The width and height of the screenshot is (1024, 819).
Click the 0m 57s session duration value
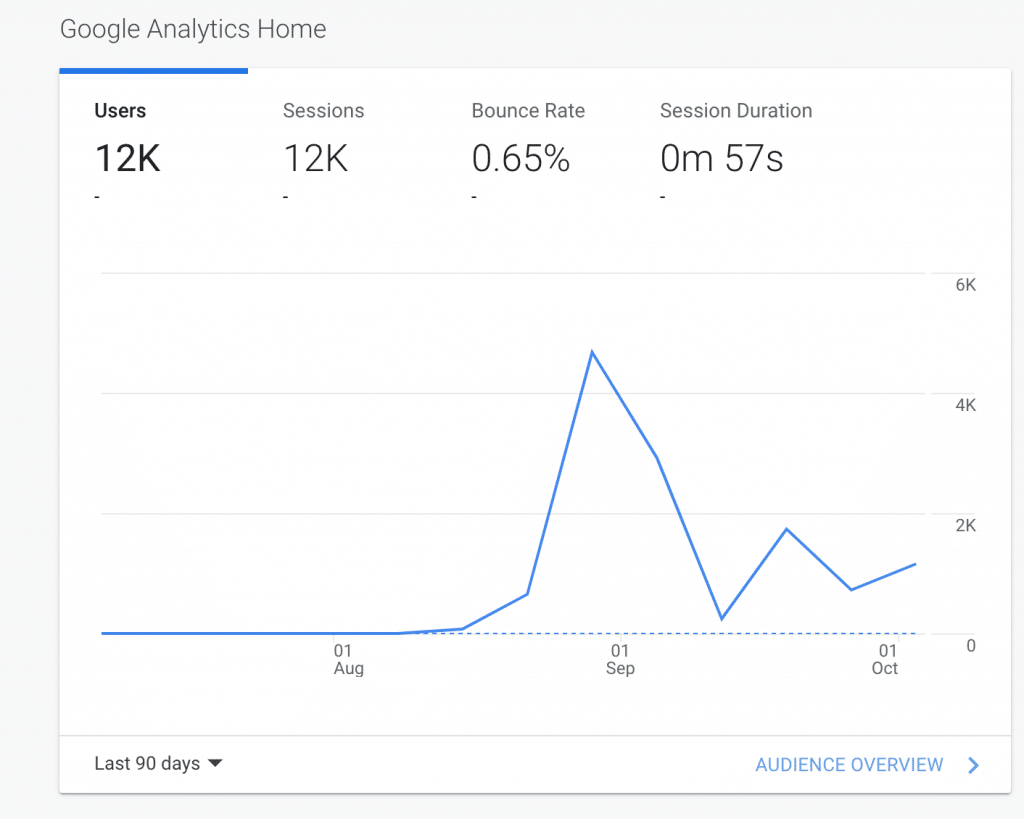tap(721, 158)
